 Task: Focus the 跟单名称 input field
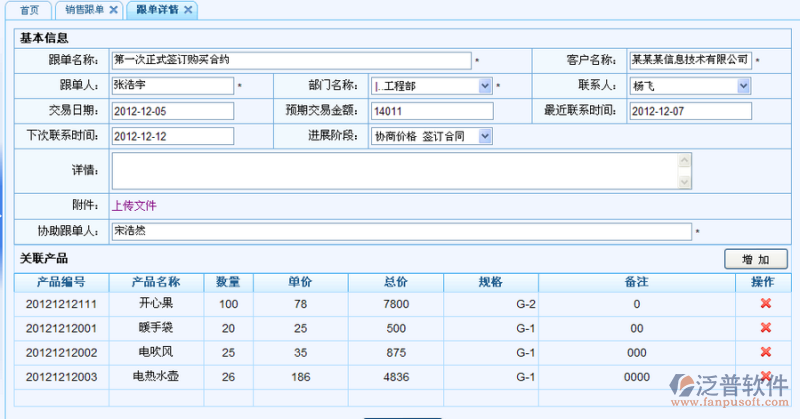pyautogui.click(x=291, y=60)
